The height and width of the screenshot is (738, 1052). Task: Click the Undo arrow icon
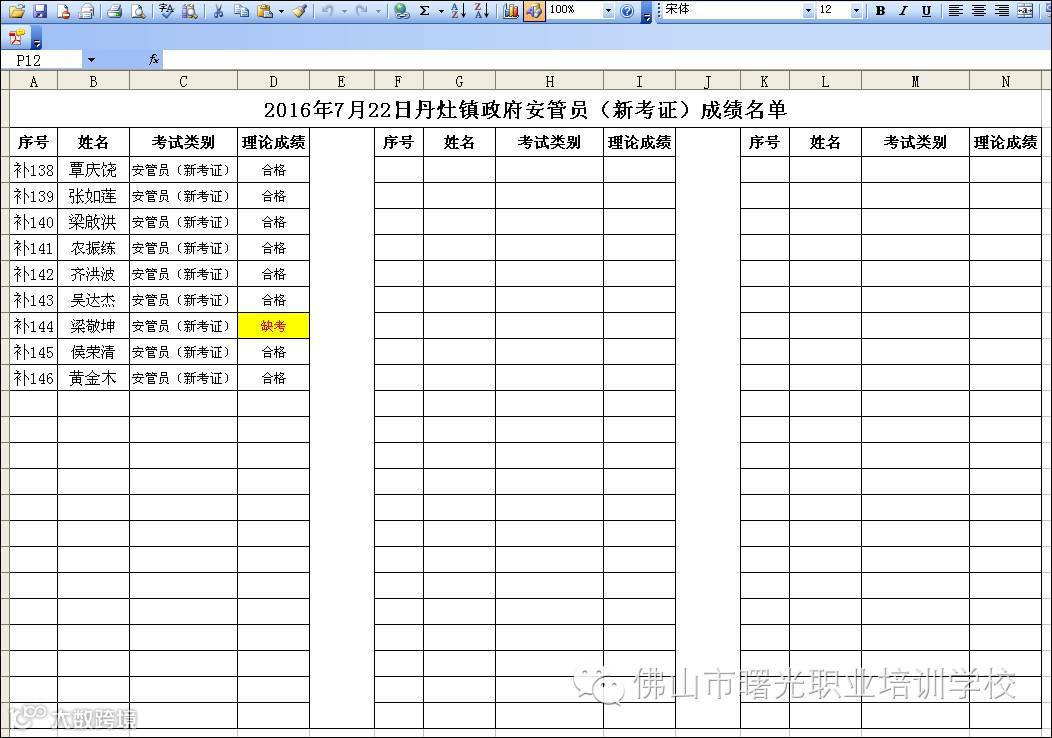tap(327, 11)
